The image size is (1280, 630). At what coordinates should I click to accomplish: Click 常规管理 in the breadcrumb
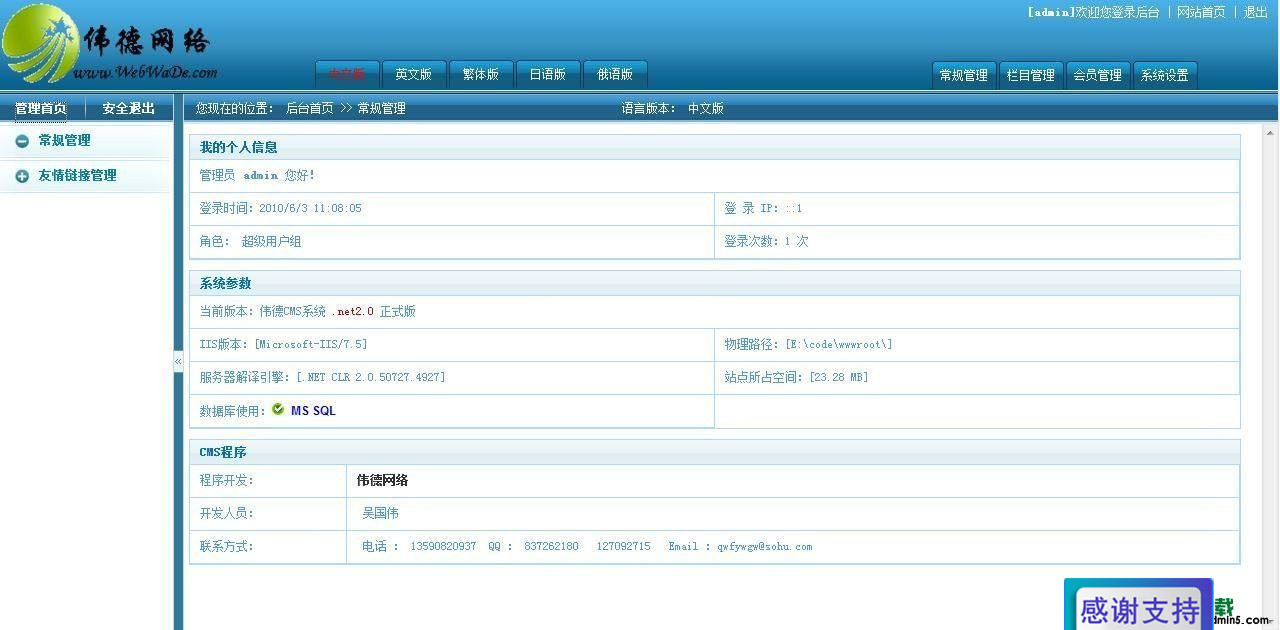click(x=382, y=108)
